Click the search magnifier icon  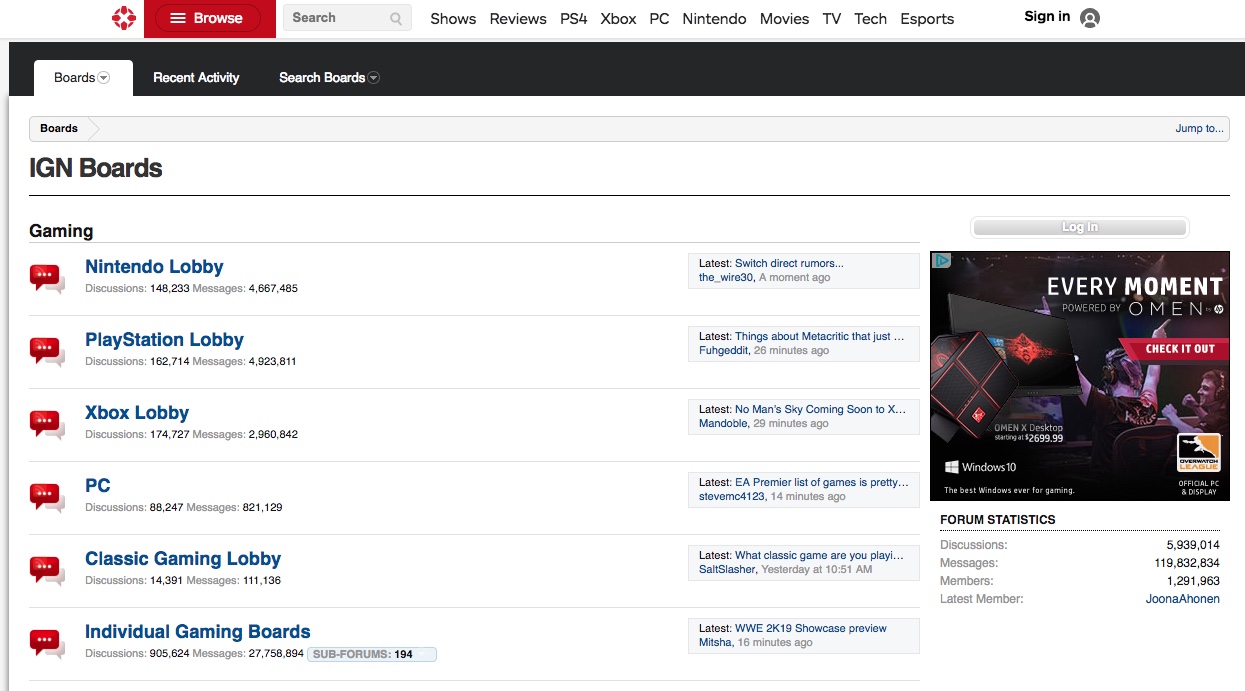click(396, 18)
